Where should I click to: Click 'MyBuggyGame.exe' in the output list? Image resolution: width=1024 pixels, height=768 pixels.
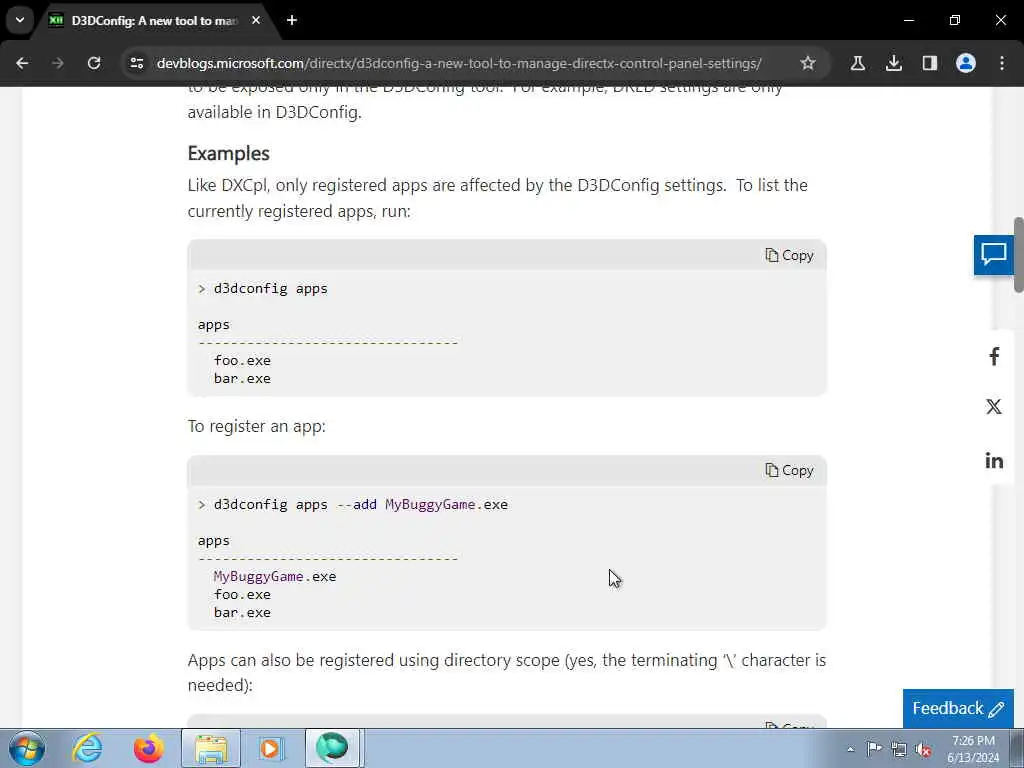[x=275, y=577]
